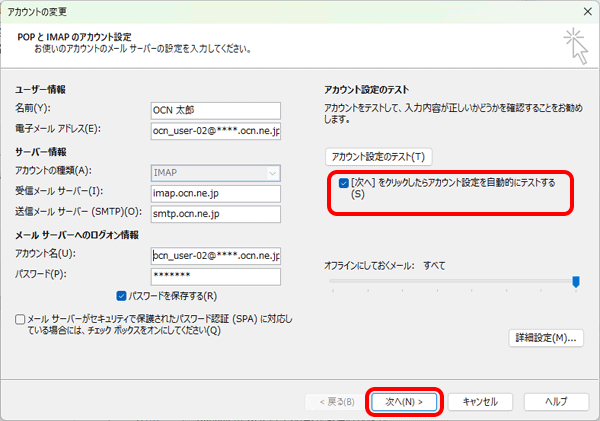This screenshot has width=600, height=421.
Task: Click the 送信メール サーバー (SMTP) field
Action: pyautogui.click(x=215, y=213)
